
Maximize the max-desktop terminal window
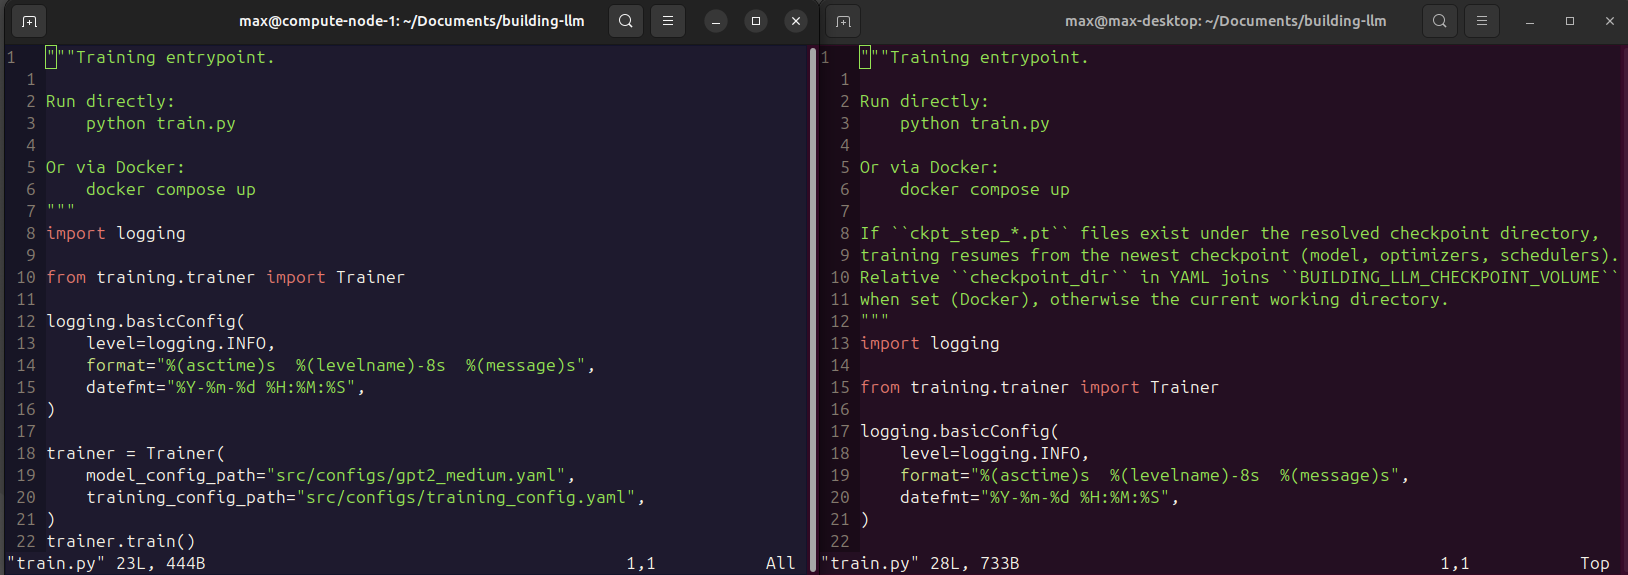1570,21
